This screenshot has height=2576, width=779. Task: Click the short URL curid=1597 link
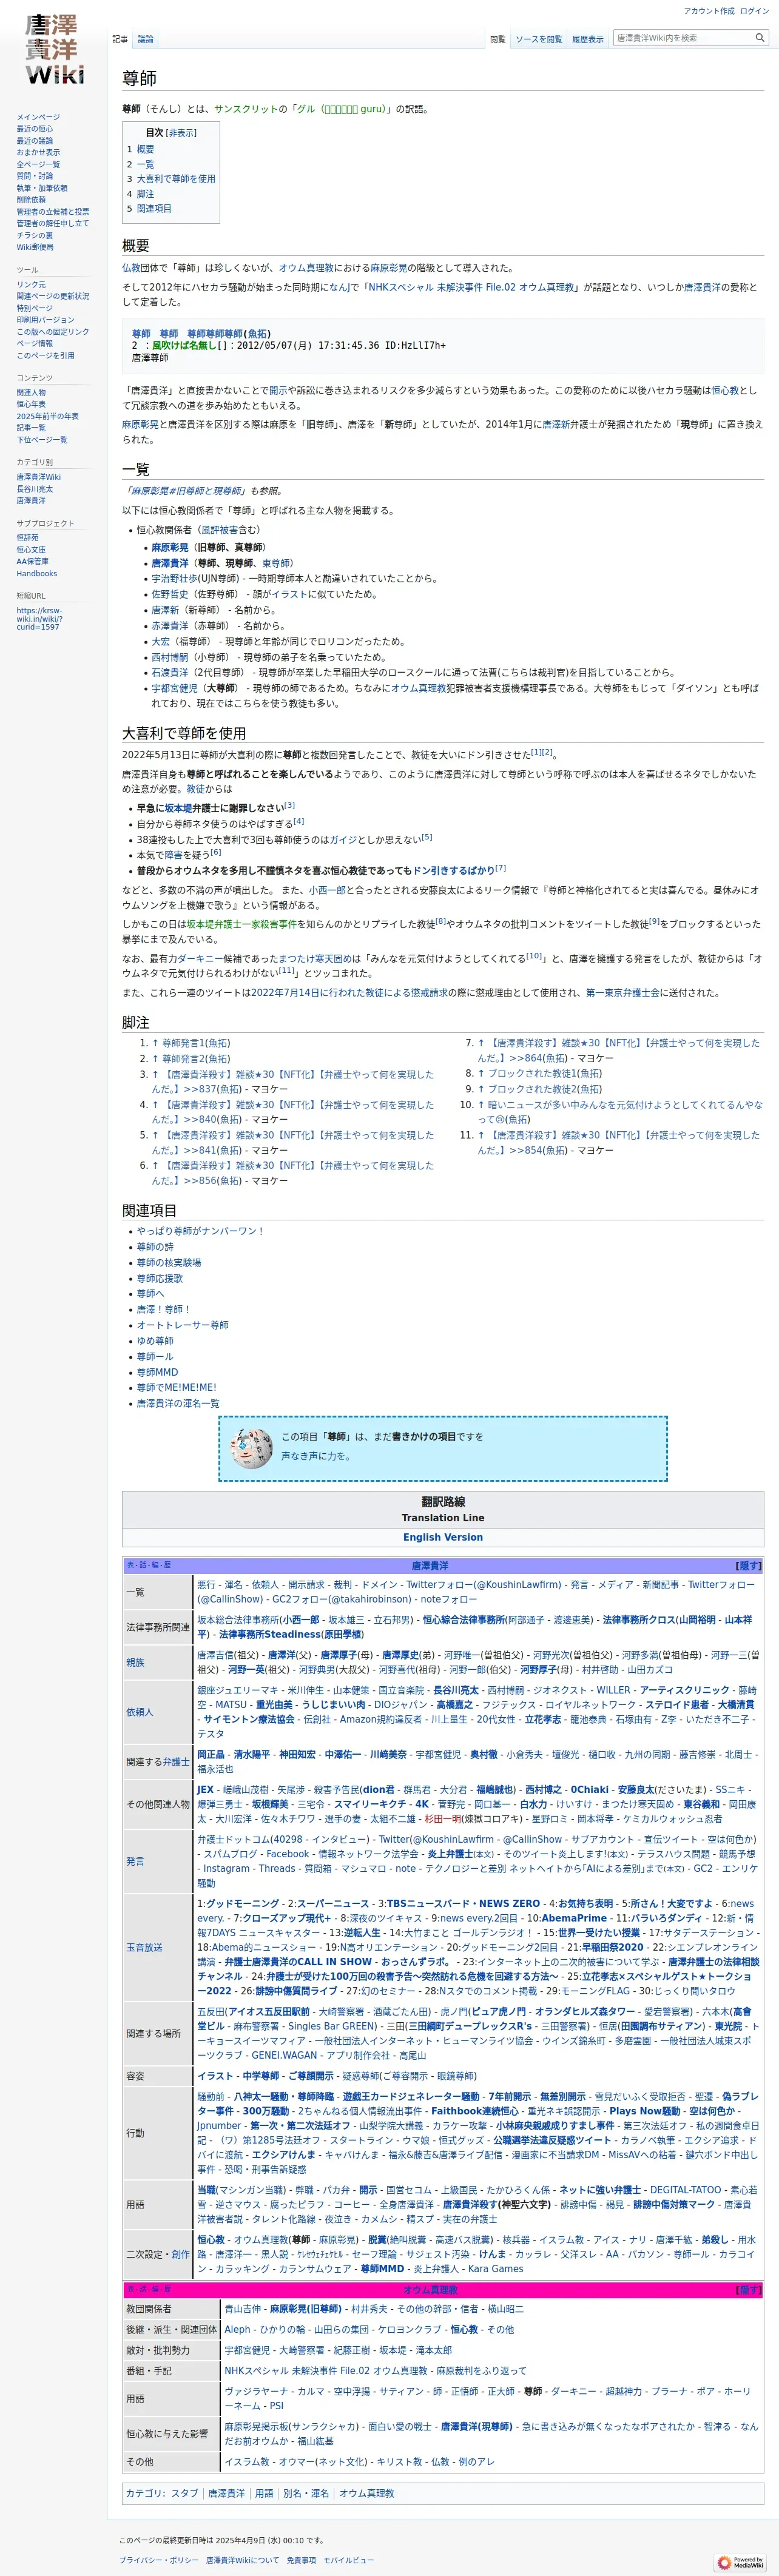tap(39, 618)
